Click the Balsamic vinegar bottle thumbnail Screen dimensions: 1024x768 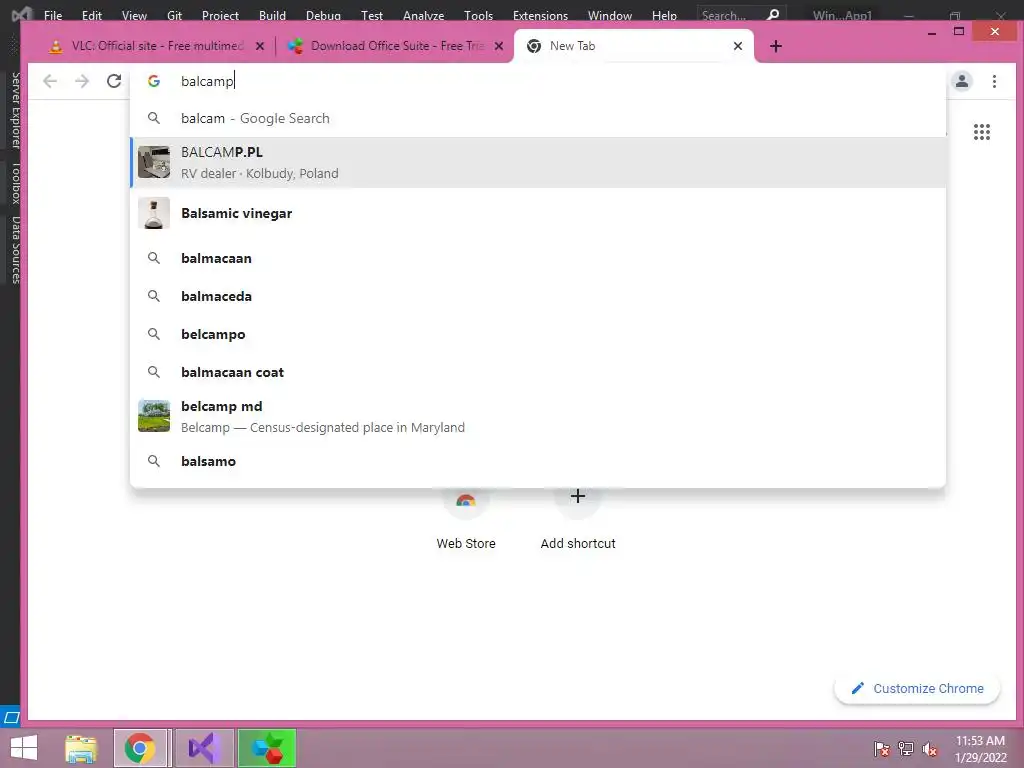point(154,213)
